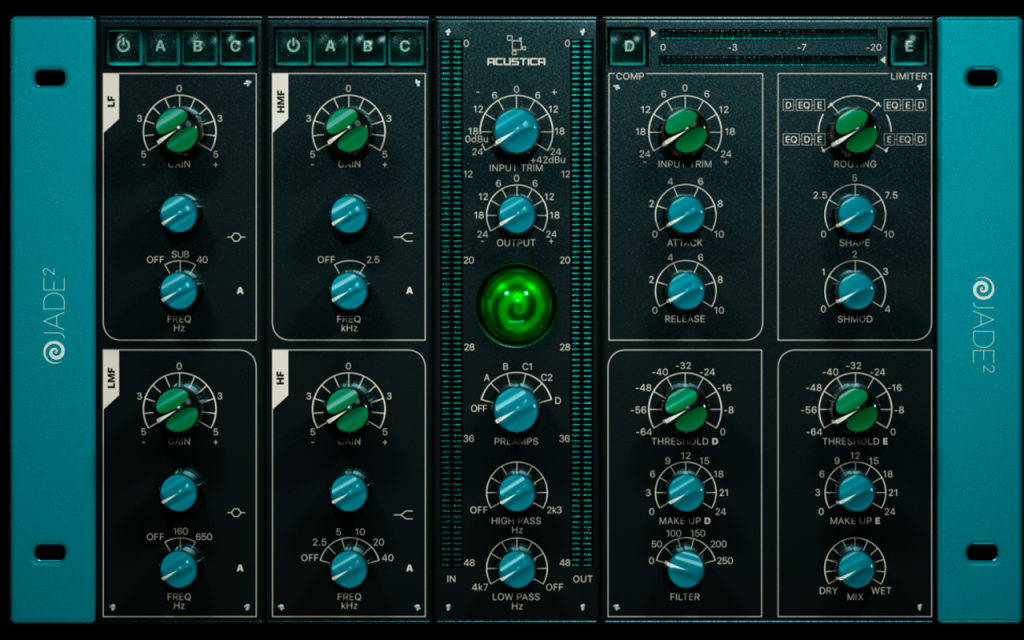Click the green LMF GAIN knob

tap(178, 409)
